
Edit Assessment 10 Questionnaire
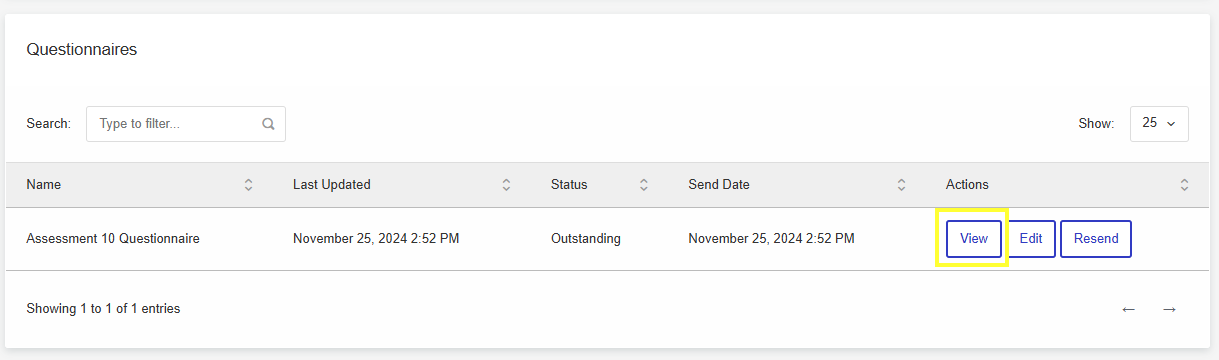point(1031,239)
